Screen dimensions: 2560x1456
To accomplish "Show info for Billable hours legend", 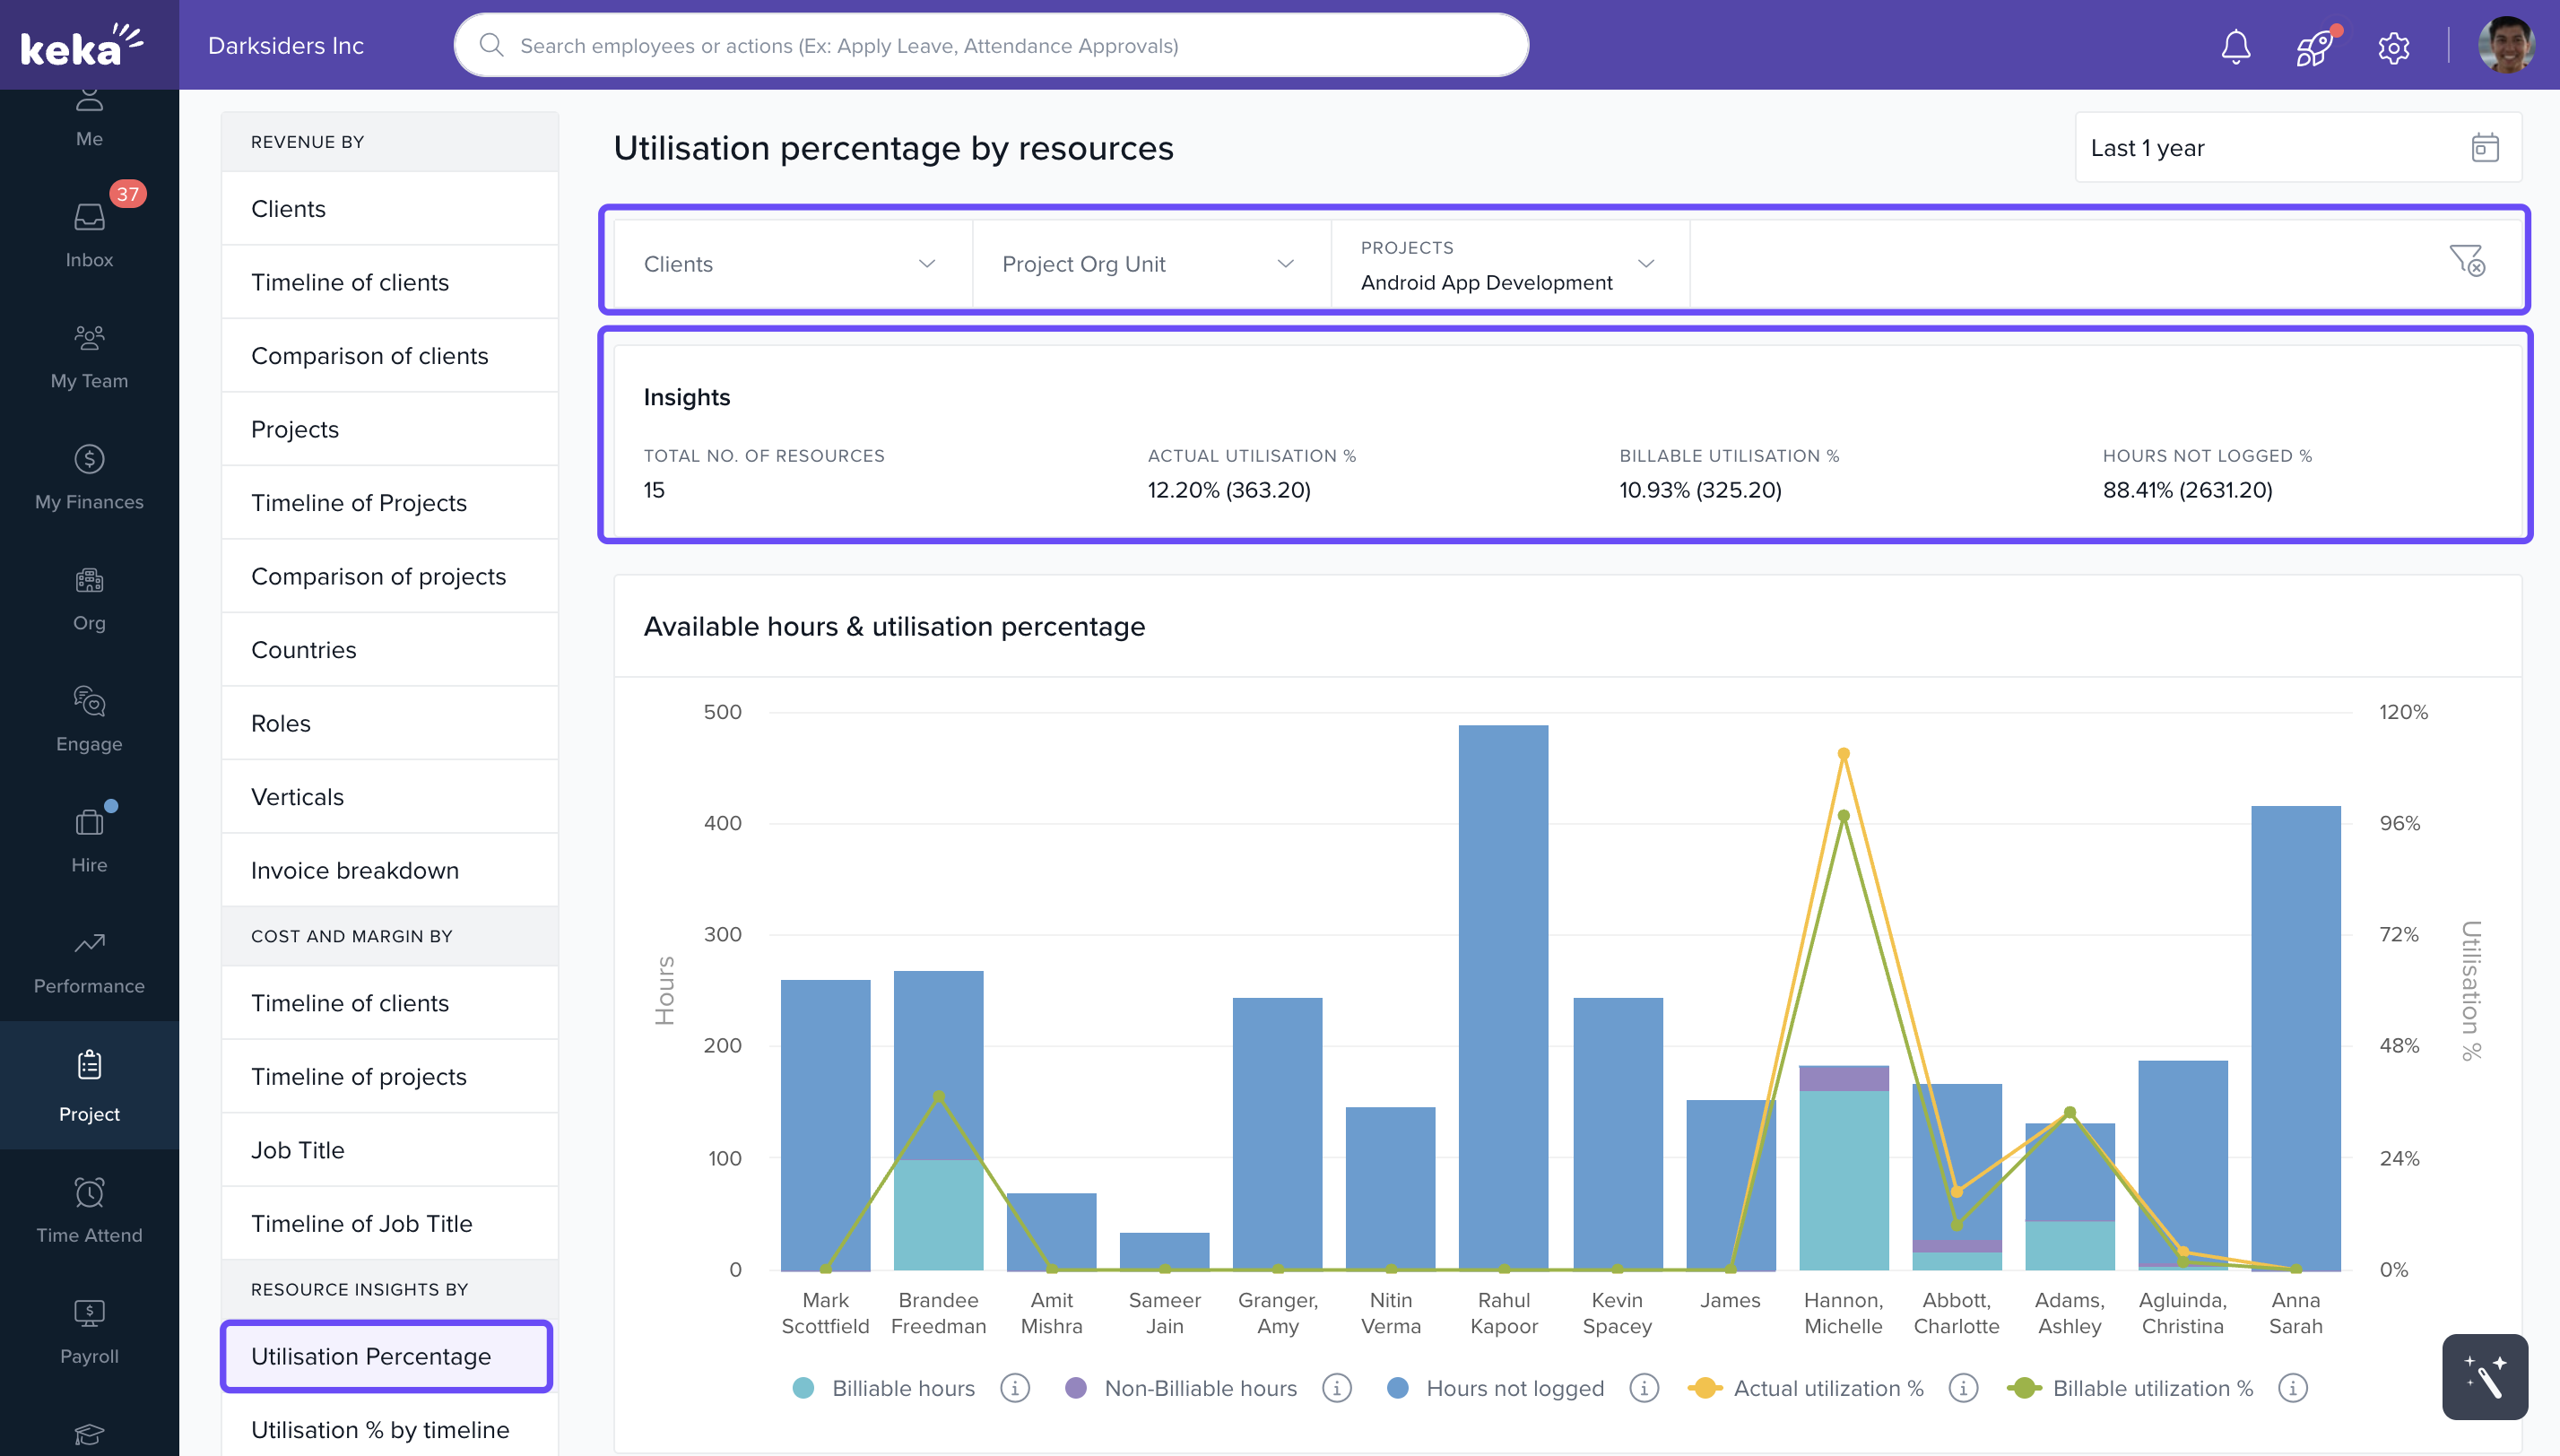I will pos(1014,1388).
